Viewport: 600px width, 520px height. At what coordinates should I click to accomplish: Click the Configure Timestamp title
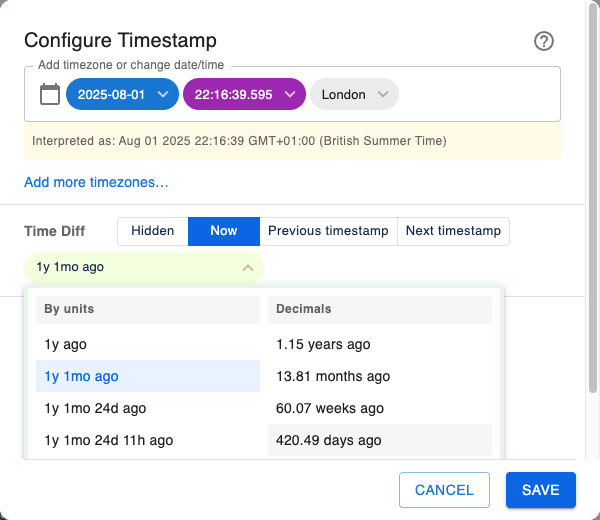point(120,40)
